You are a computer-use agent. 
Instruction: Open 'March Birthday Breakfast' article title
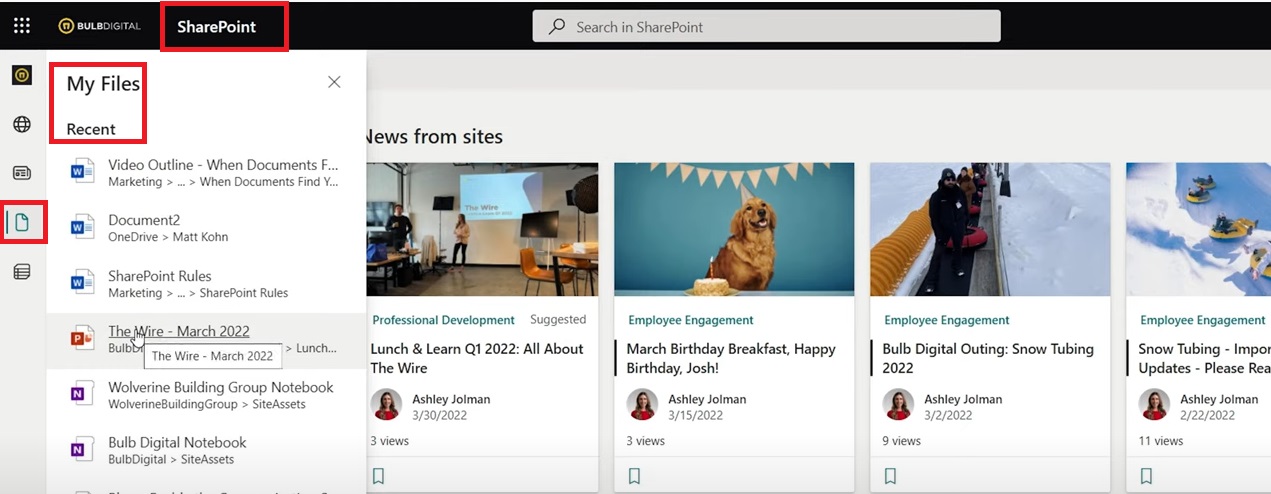click(731, 358)
